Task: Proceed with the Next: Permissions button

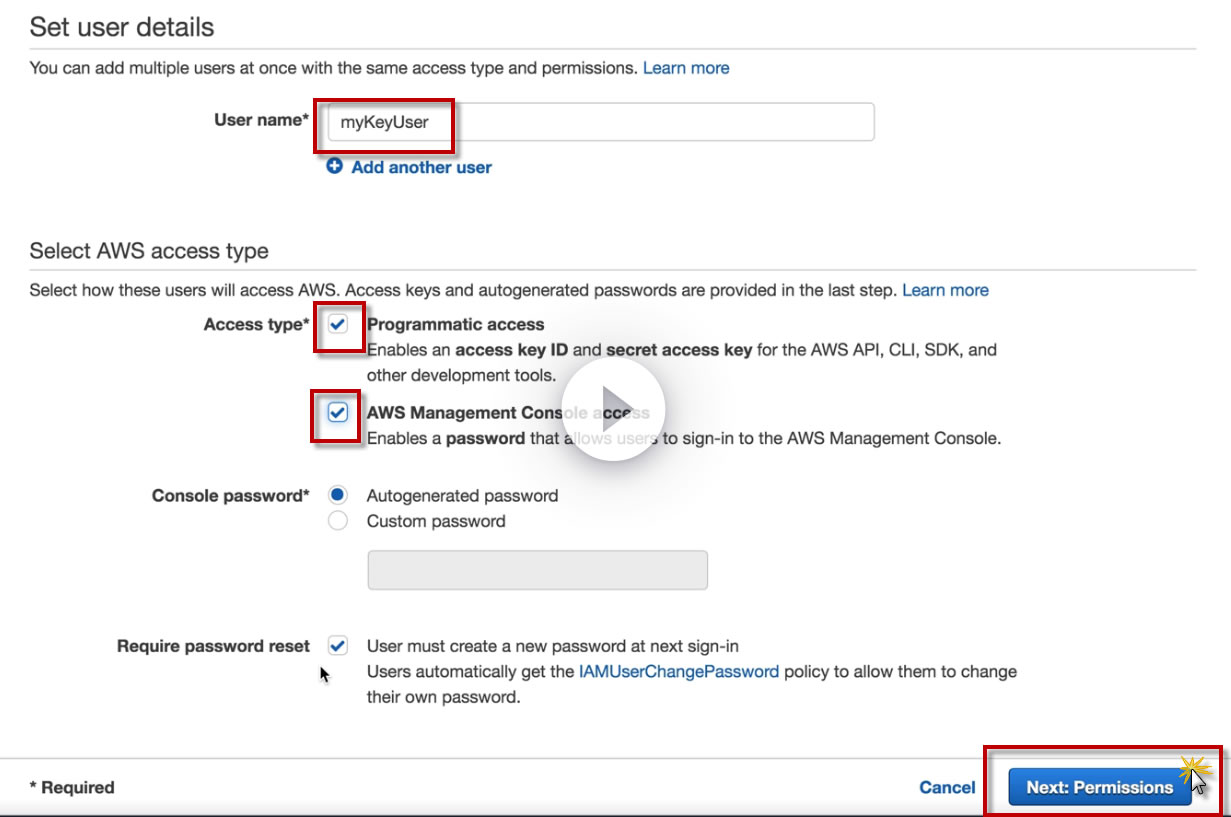Action: tap(1099, 787)
